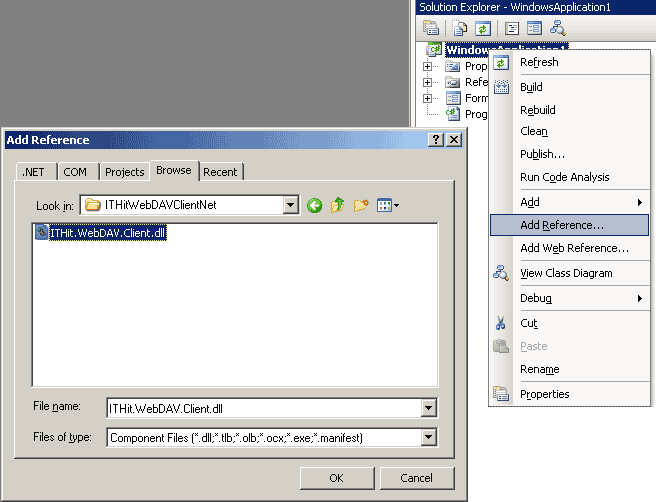This screenshot has width=656, height=502.
Task: Choose Build from context menu
Action: pos(569,87)
